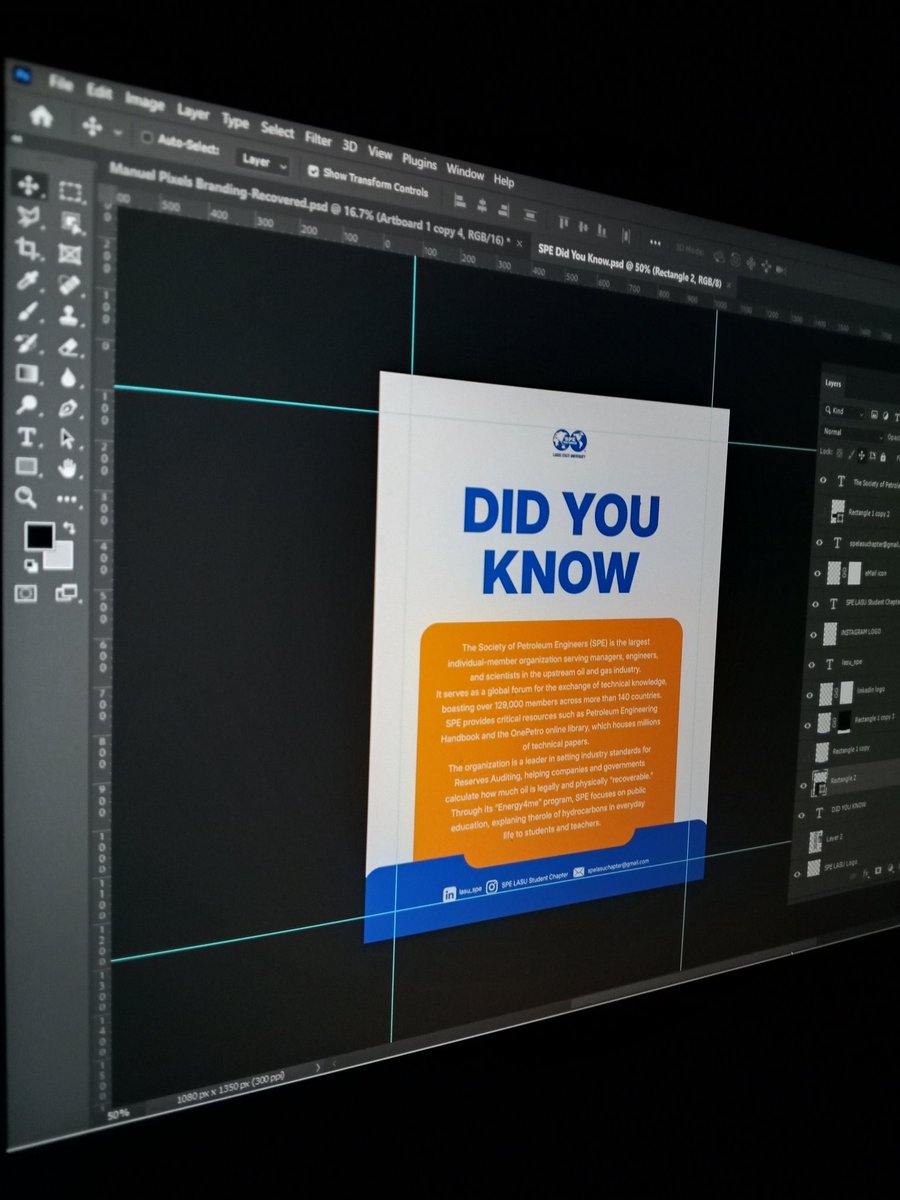Select the Rectangle shape tool
Image resolution: width=900 pixels, height=1200 pixels.
tap(27, 467)
